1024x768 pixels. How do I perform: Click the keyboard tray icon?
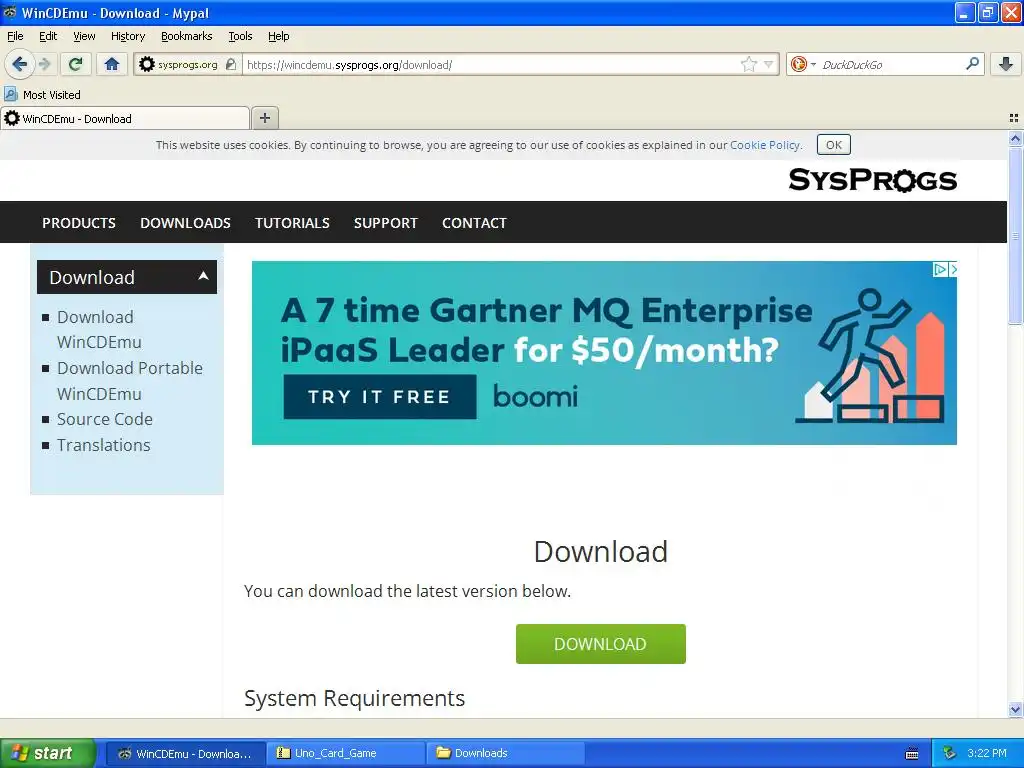point(912,754)
